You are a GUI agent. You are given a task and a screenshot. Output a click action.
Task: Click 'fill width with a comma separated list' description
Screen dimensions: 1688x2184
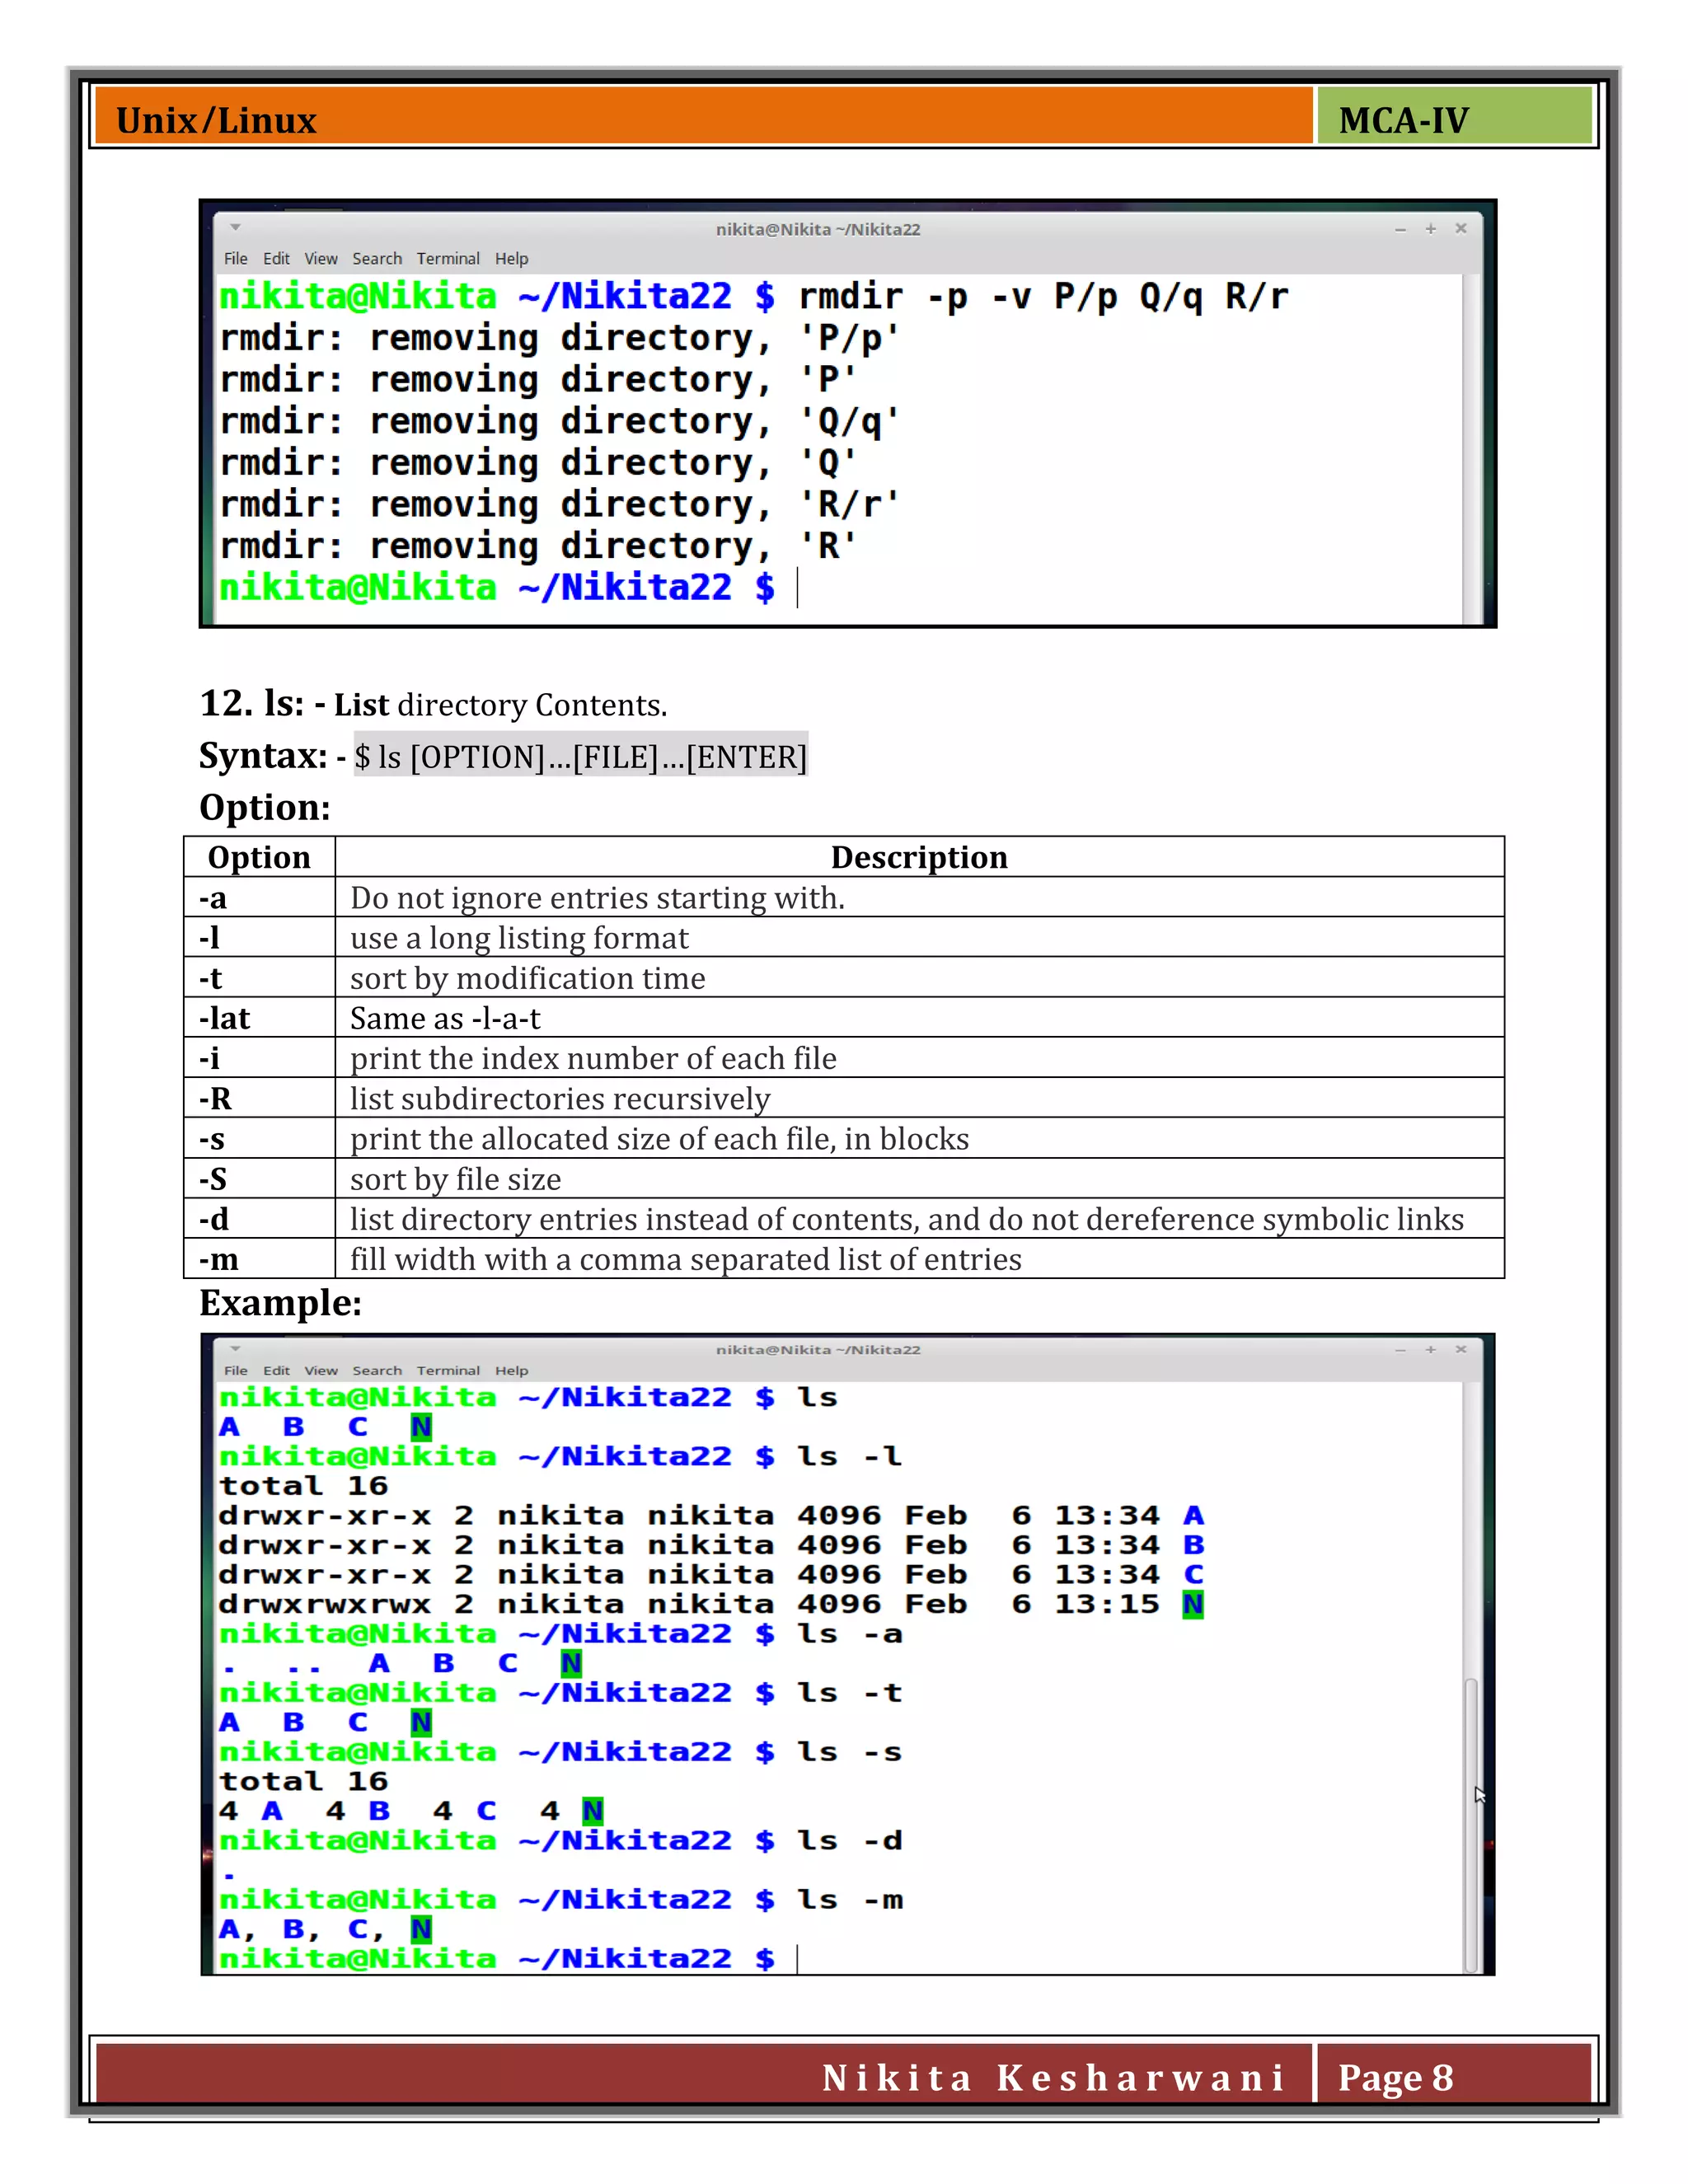tap(686, 1259)
